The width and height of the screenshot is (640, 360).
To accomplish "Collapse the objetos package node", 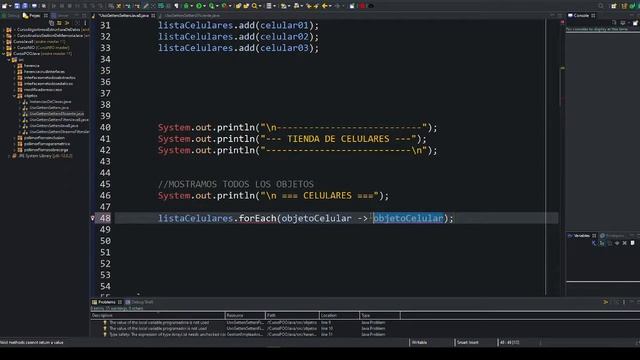I will tap(14, 96).
